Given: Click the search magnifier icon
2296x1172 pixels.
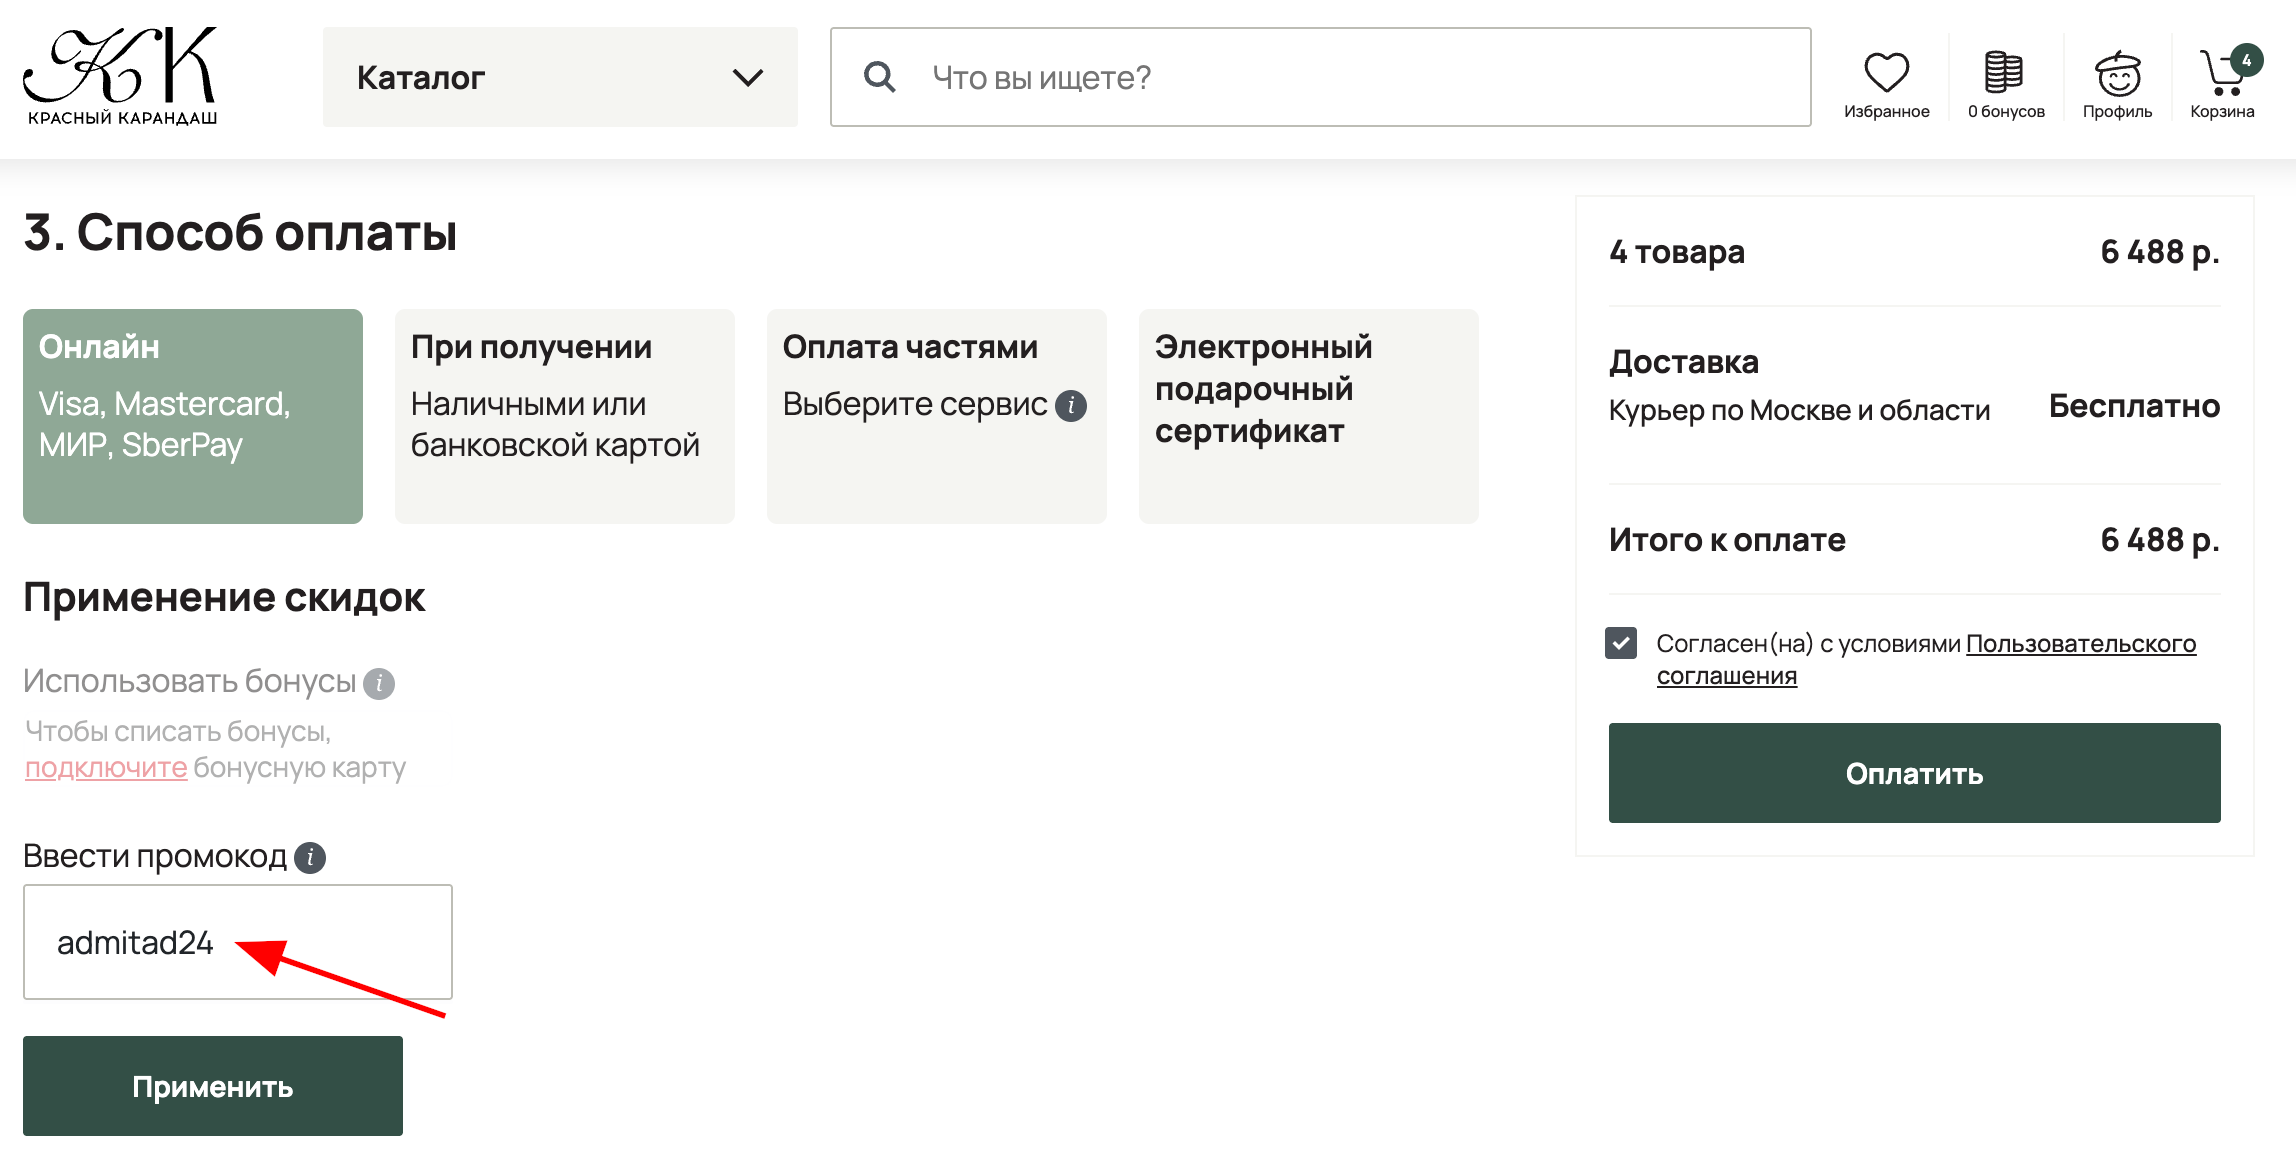Looking at the screenshot, I should (879, 77).
